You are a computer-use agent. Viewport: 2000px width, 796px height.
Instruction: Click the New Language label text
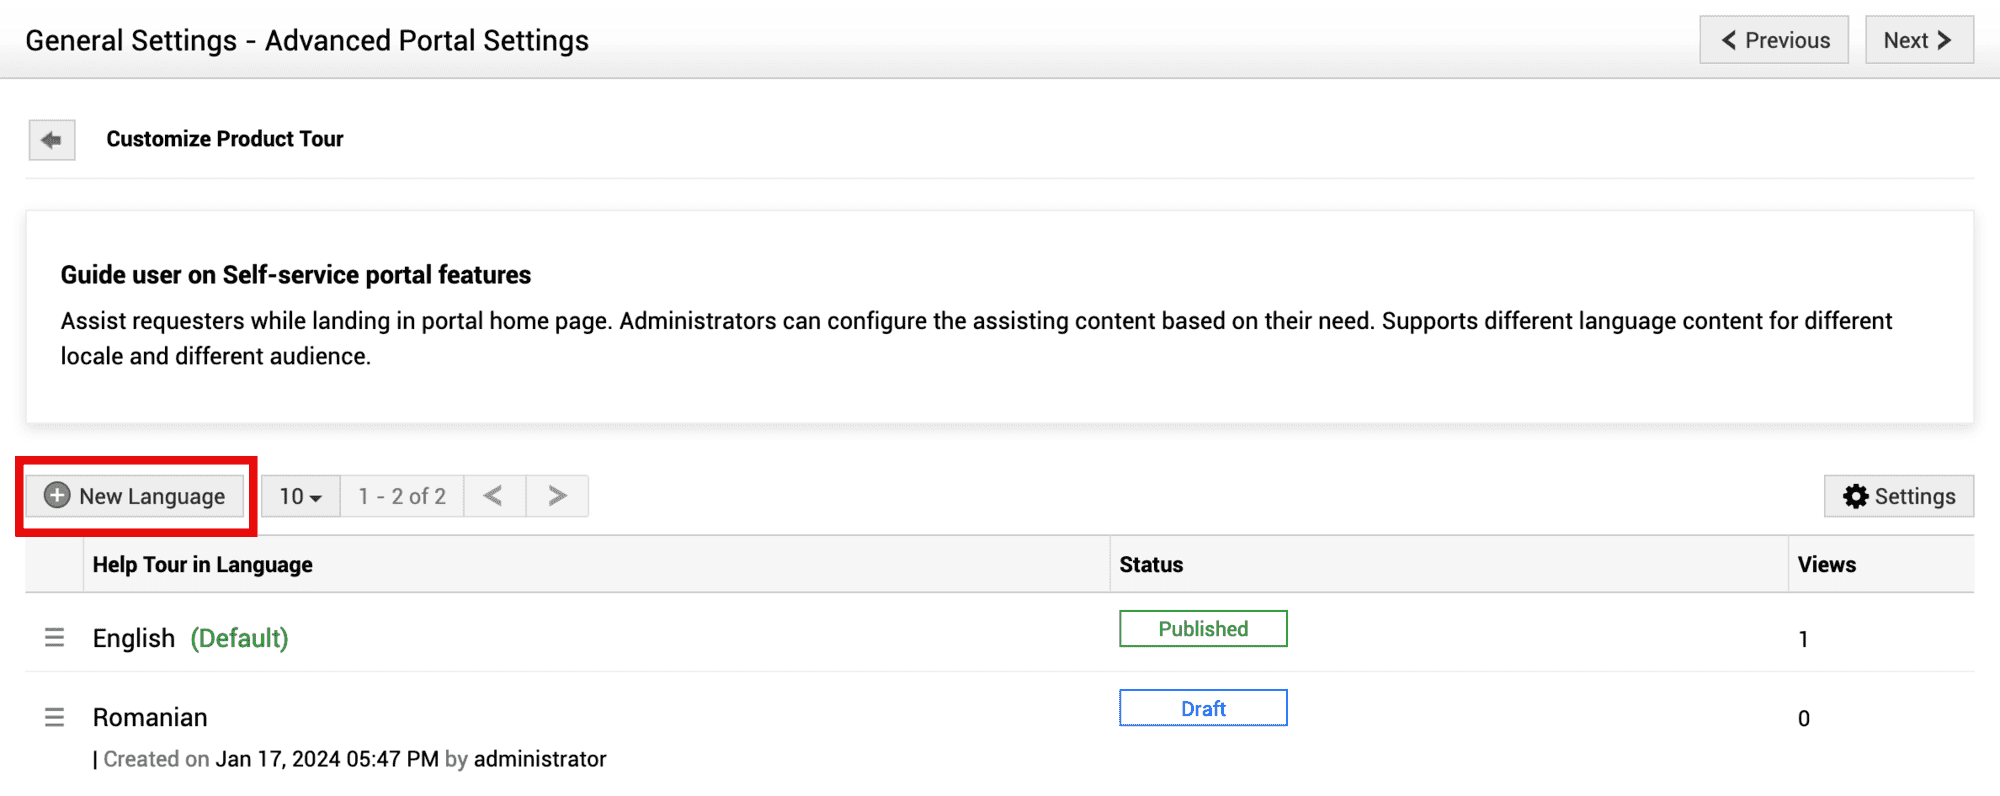pyautogui.click(x=152, y=497)
